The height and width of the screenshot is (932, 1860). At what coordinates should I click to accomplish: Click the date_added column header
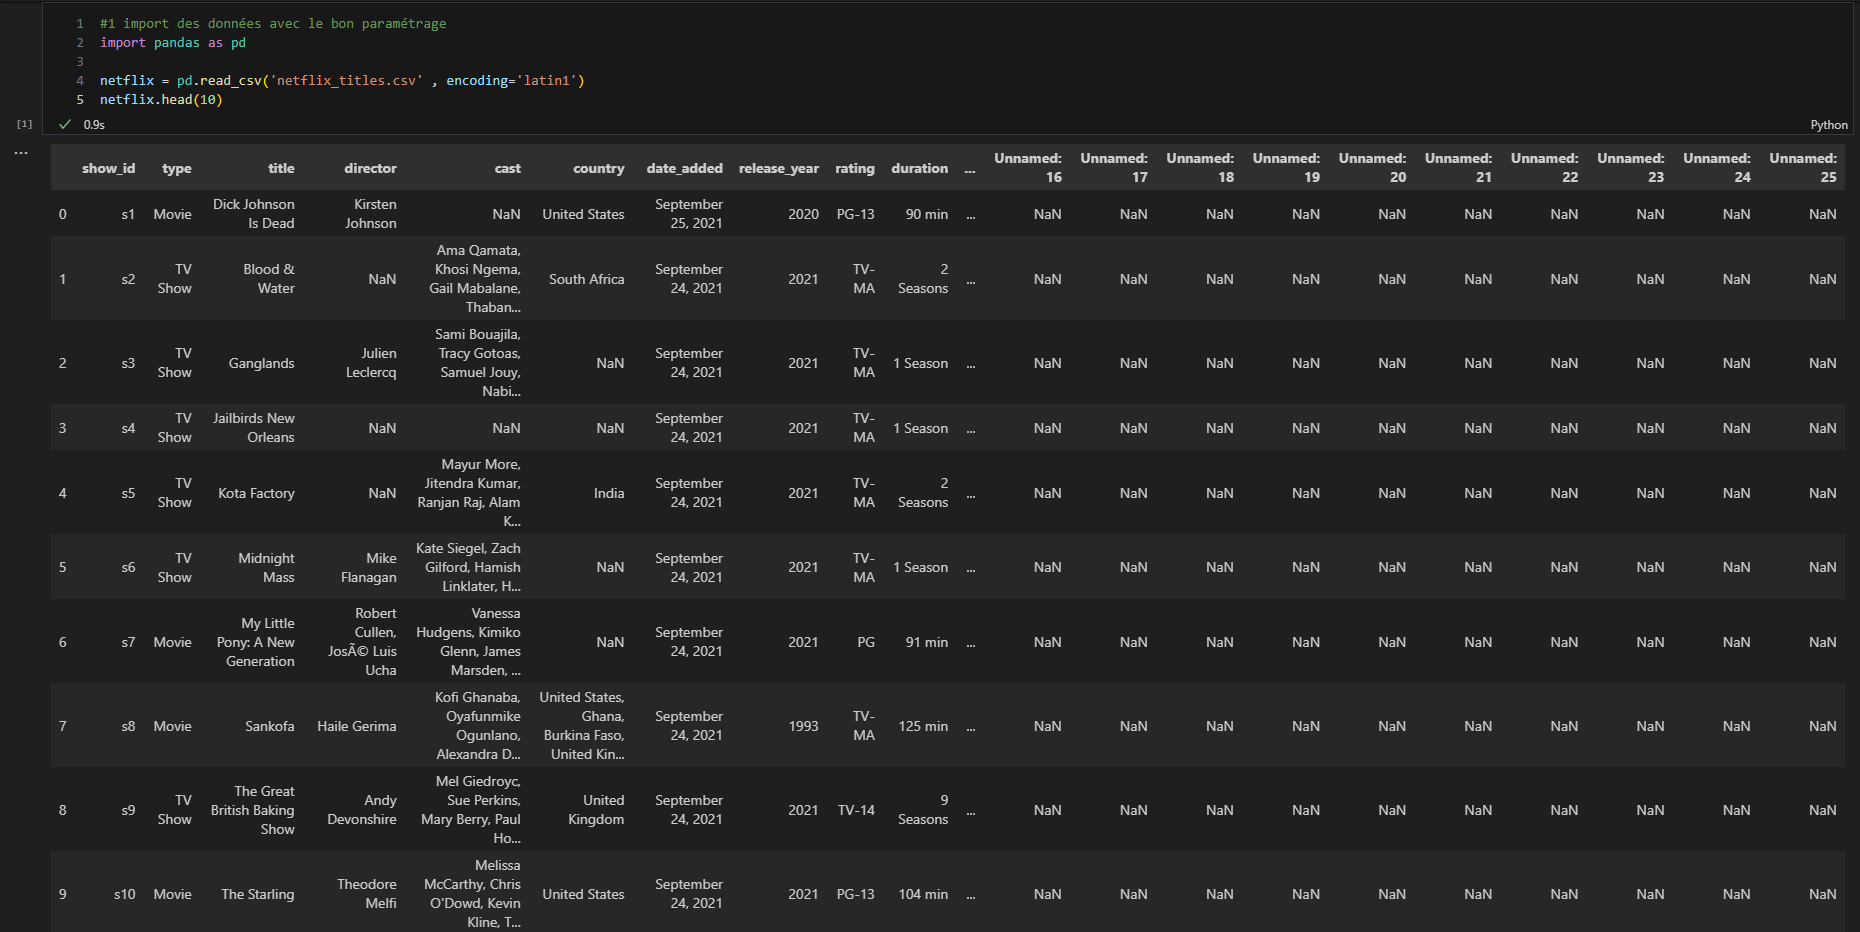684,168
